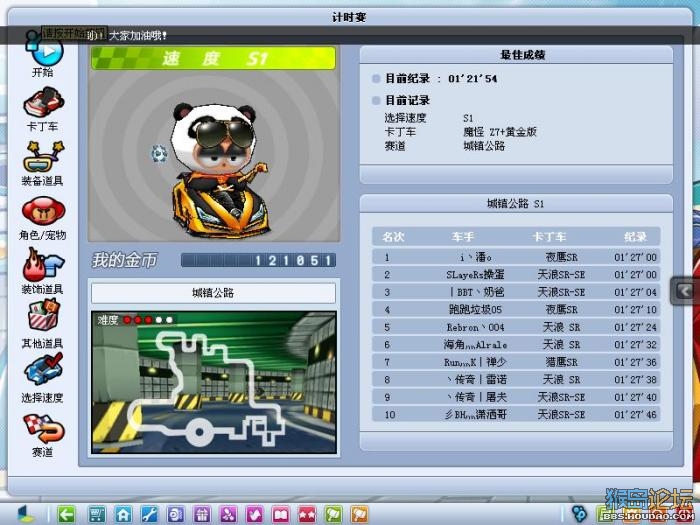The width and height of the screenshot is (700, 525).
Task: Click the purple gift box icon
Action: tap(202, 514)
